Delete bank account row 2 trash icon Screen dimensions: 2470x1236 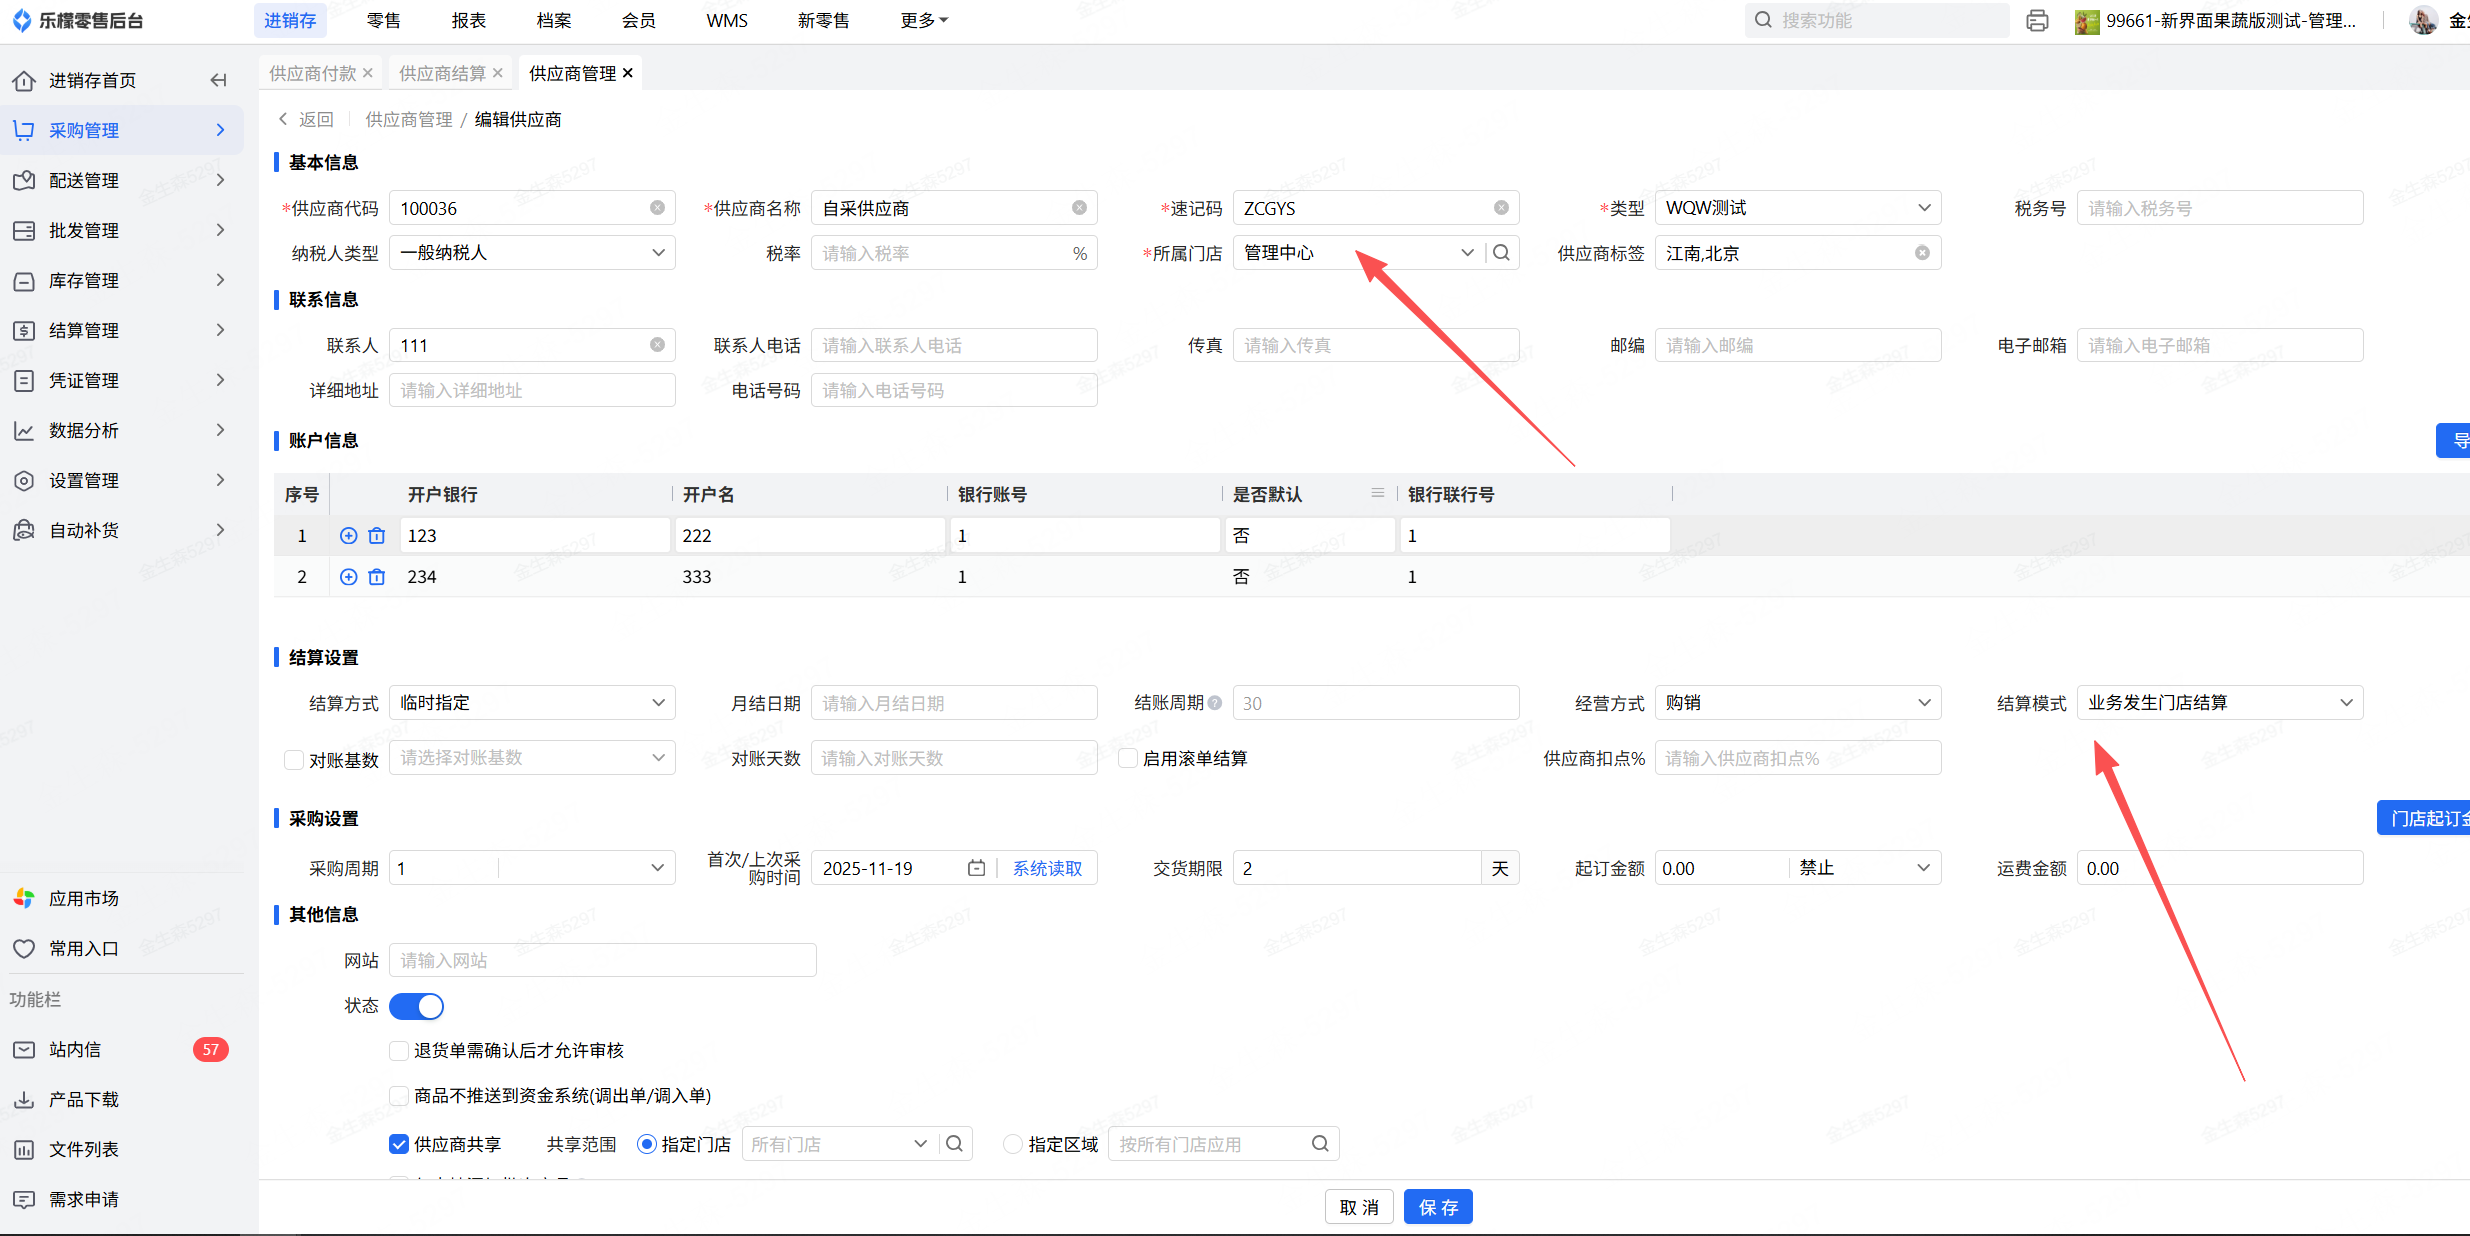(x=377, y=577)
